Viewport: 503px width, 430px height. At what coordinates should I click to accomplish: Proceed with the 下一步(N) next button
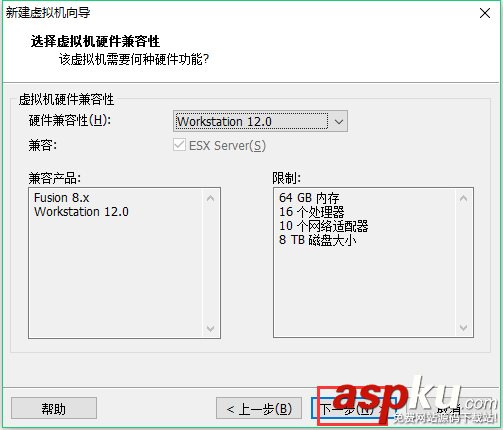tap(352, 408)
